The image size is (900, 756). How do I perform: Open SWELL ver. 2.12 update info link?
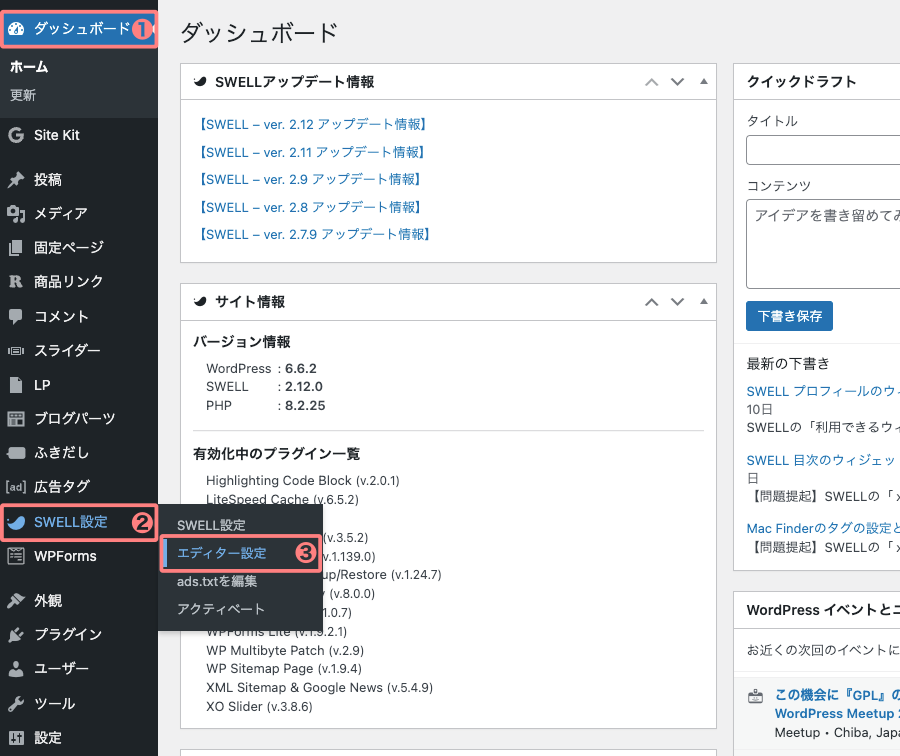tap(312, 125)
